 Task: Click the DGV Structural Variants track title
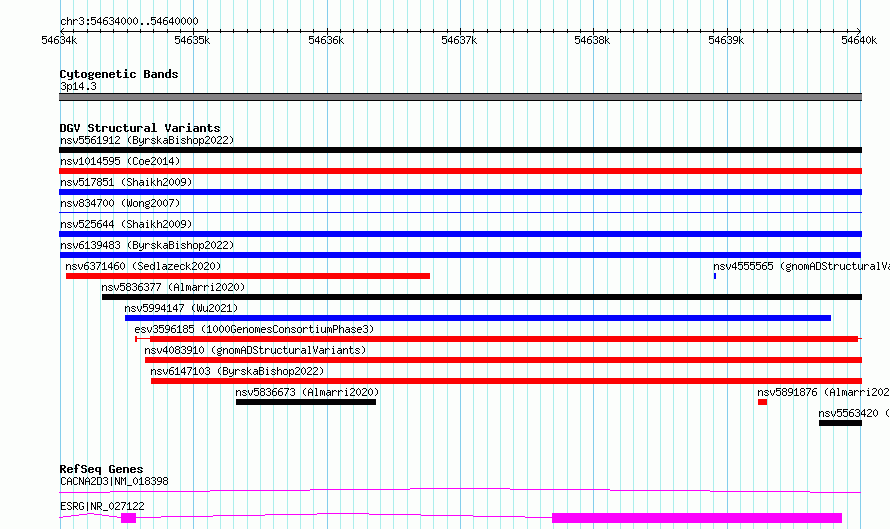(x=140, y=128)
